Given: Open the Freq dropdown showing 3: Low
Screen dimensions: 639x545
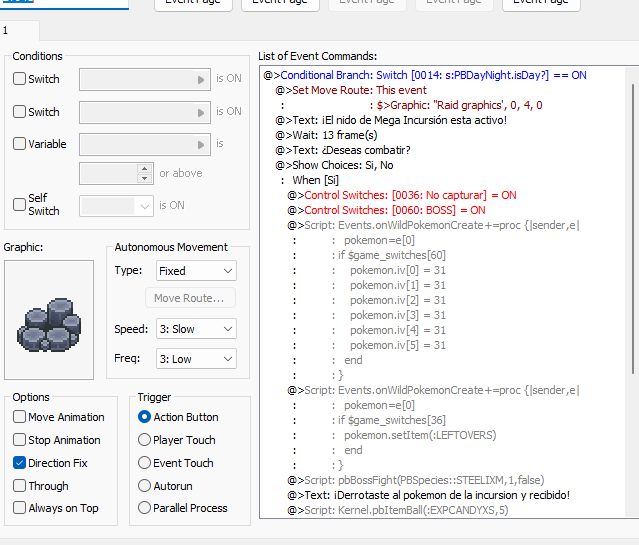Looking at the screenshot, I should [196, 358].
